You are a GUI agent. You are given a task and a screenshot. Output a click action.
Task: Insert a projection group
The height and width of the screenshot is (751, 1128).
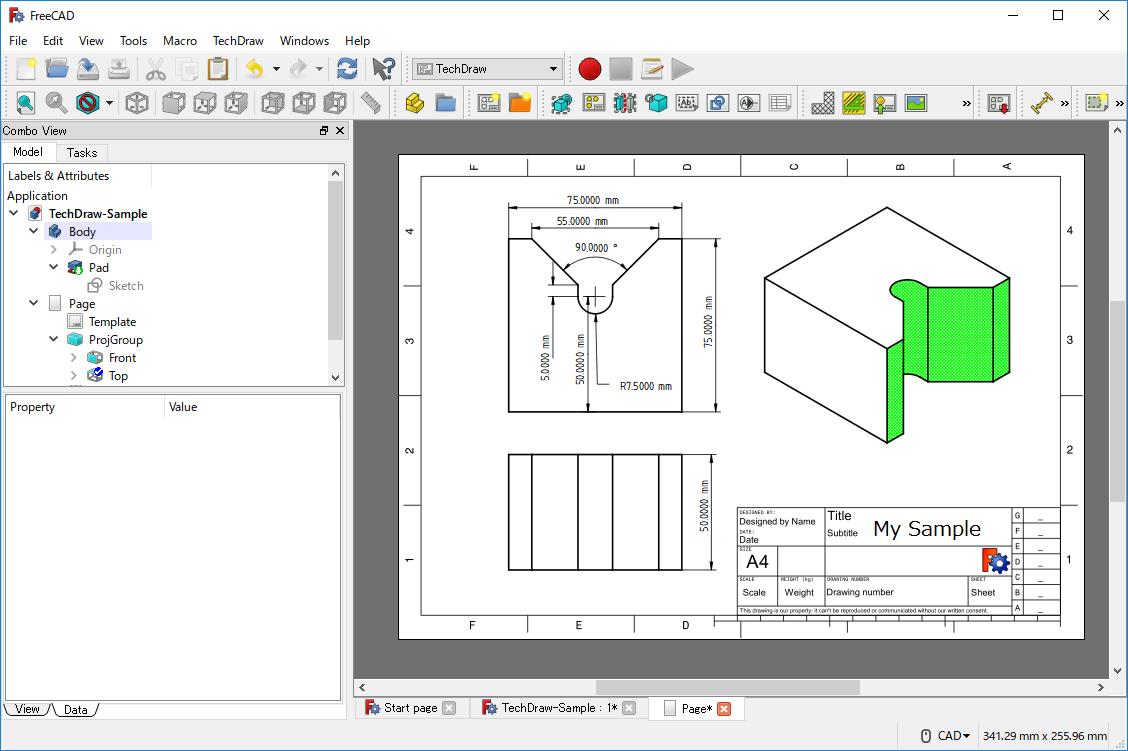click(x=593, y=102)
